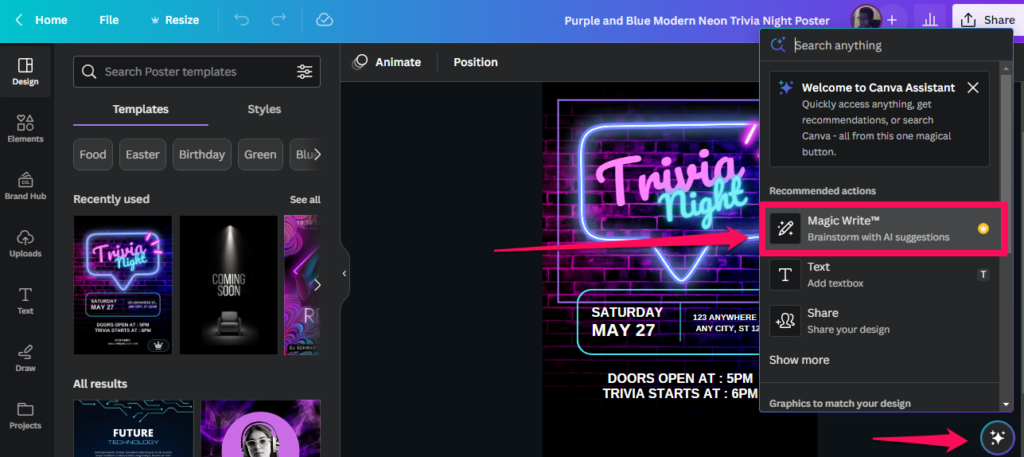
Task: Click the Text T icon in the assistant
Action: pos(785,275)
